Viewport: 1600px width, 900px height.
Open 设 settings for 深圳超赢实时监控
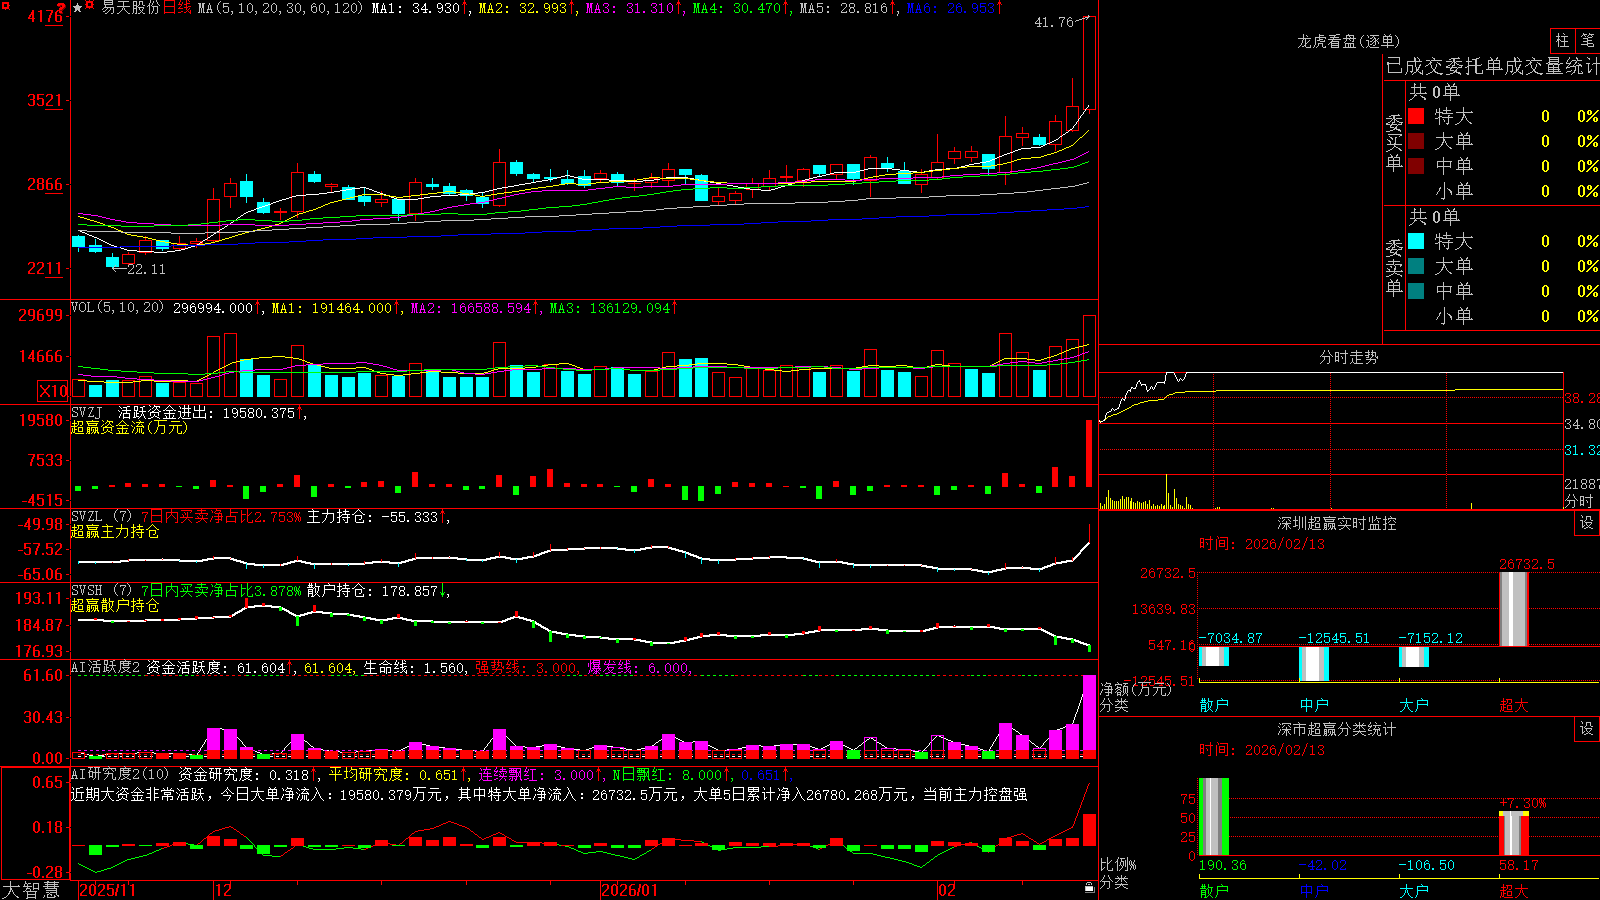click(1587, 523)
